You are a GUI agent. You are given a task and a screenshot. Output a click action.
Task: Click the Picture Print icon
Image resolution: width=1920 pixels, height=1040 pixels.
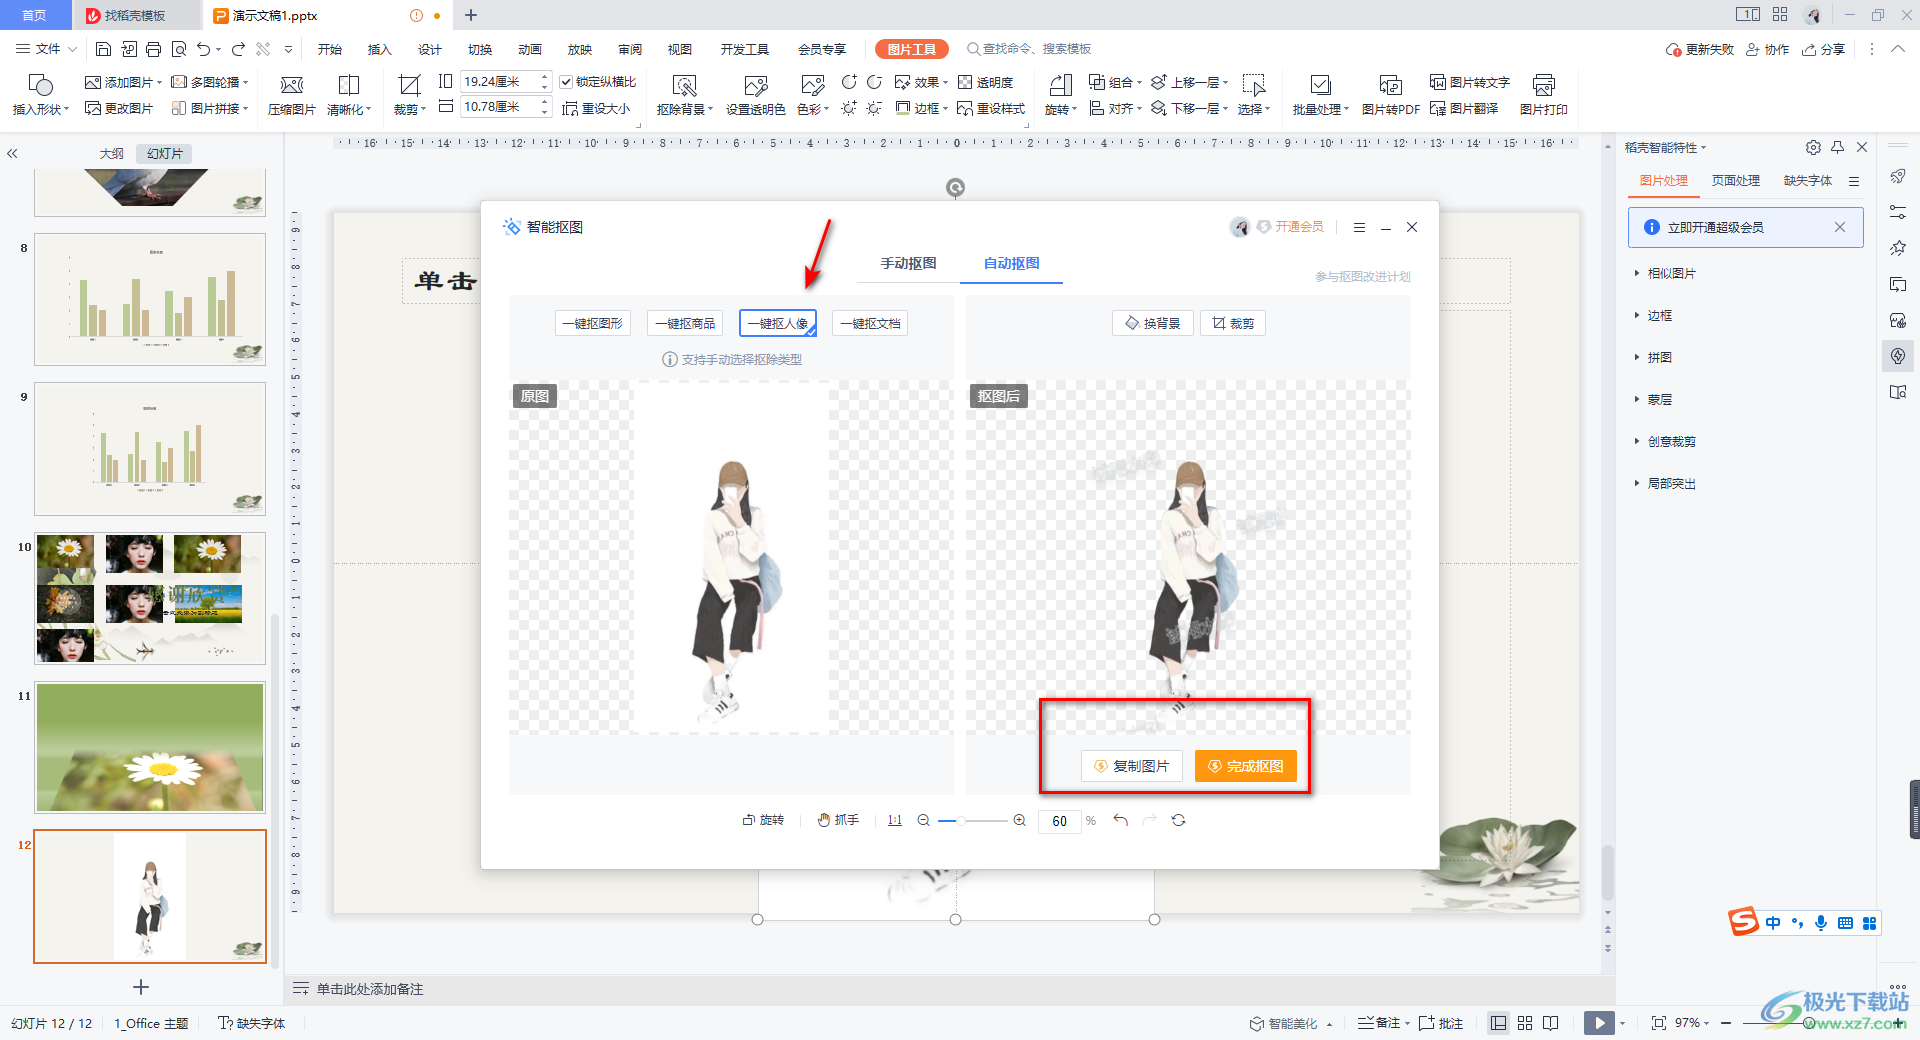(x=1543, y=84)
